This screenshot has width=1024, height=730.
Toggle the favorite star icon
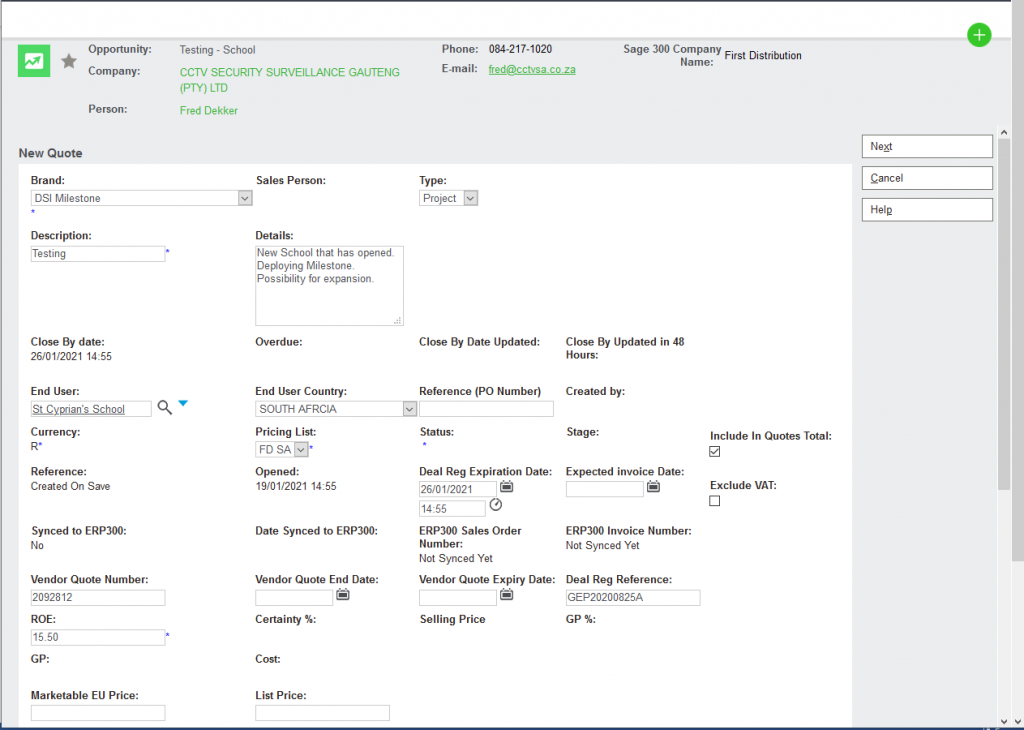click(x=69, y=62)
